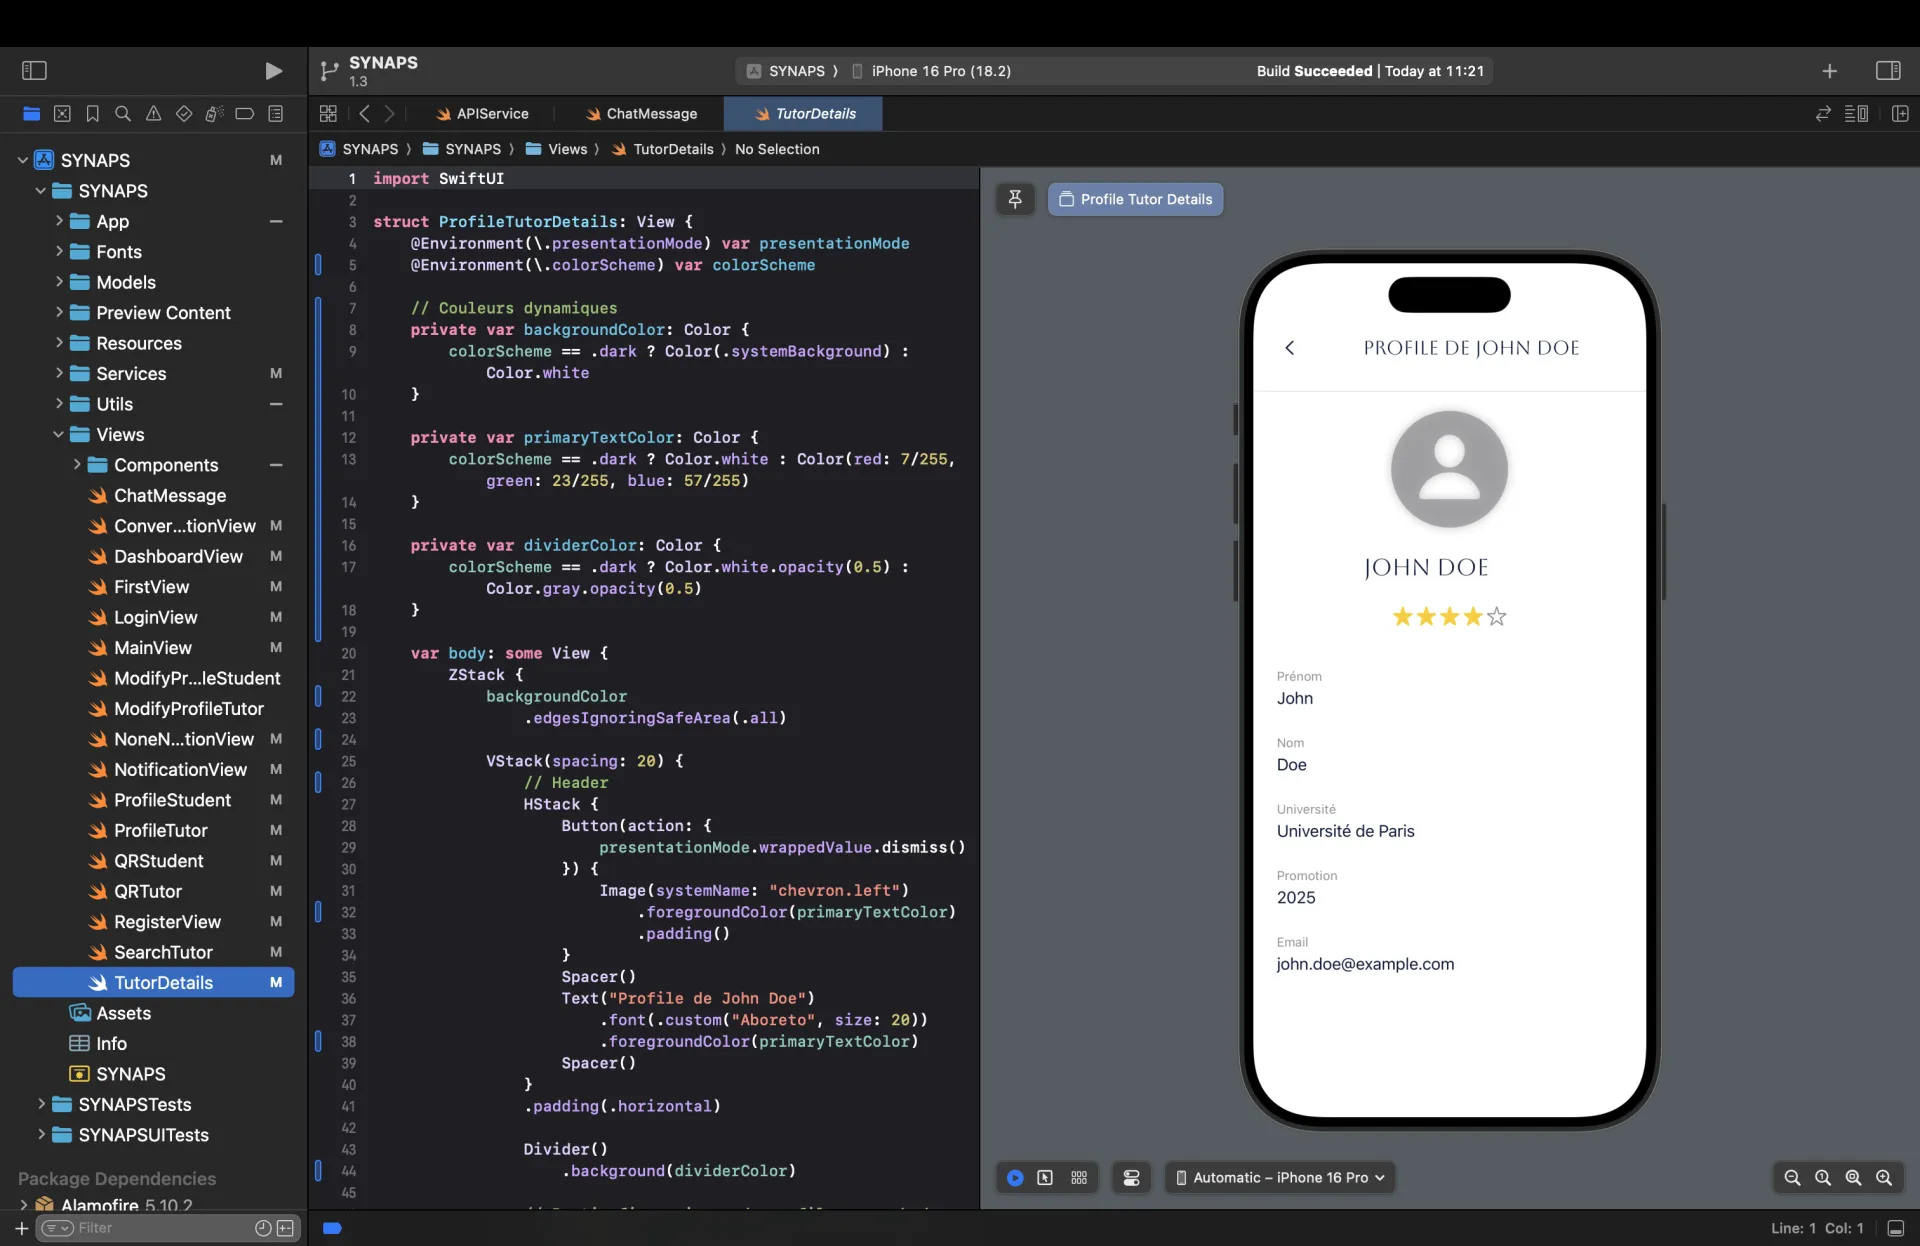The height and width of the screenshot is (1246, 1920).
Task: Click No Selection in breadcrumb
Action: (x=777, y=149)
